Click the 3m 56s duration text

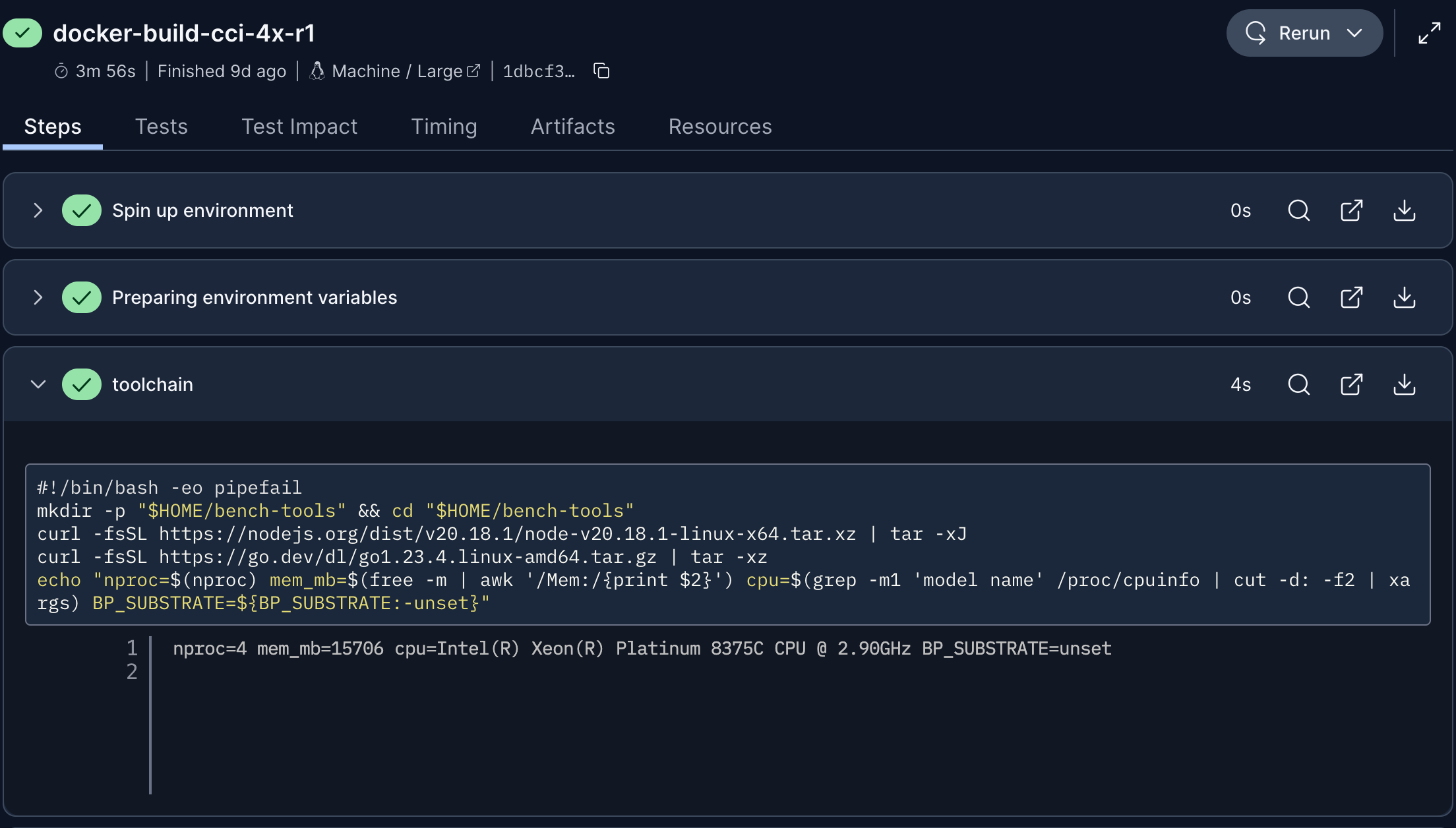pyautogui.click(x=106, y=71)
